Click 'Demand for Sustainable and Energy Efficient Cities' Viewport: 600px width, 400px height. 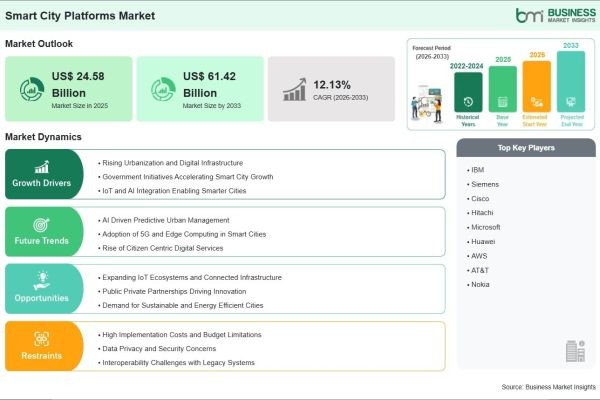pyautogui.click(x=181, y=305)
